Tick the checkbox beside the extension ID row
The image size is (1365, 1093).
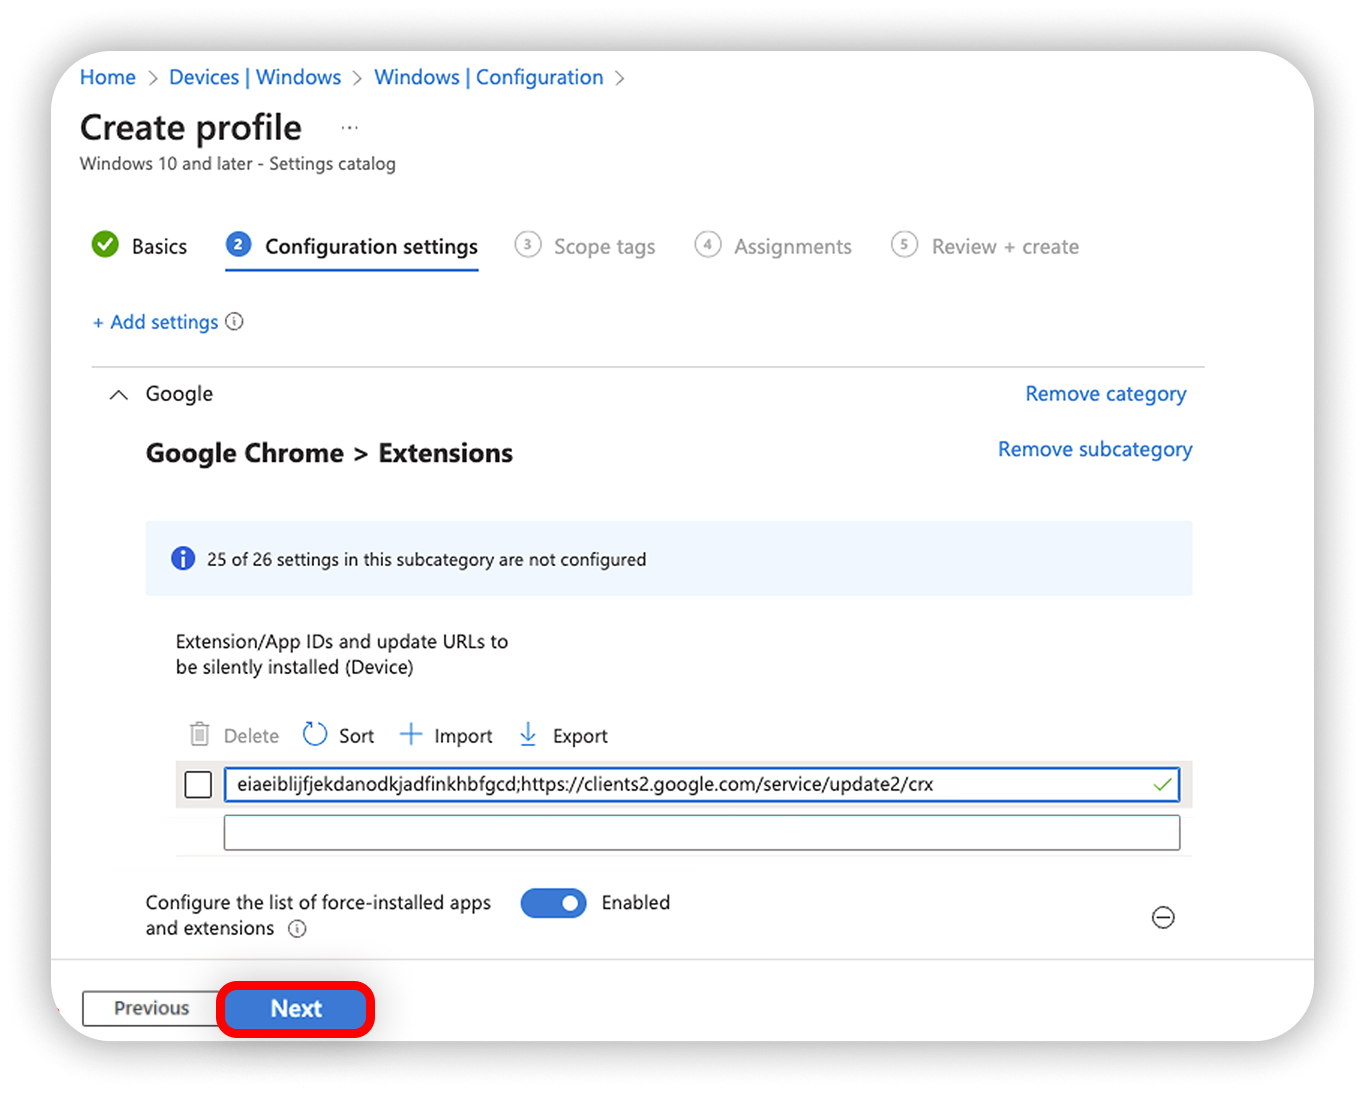point(198,784)
